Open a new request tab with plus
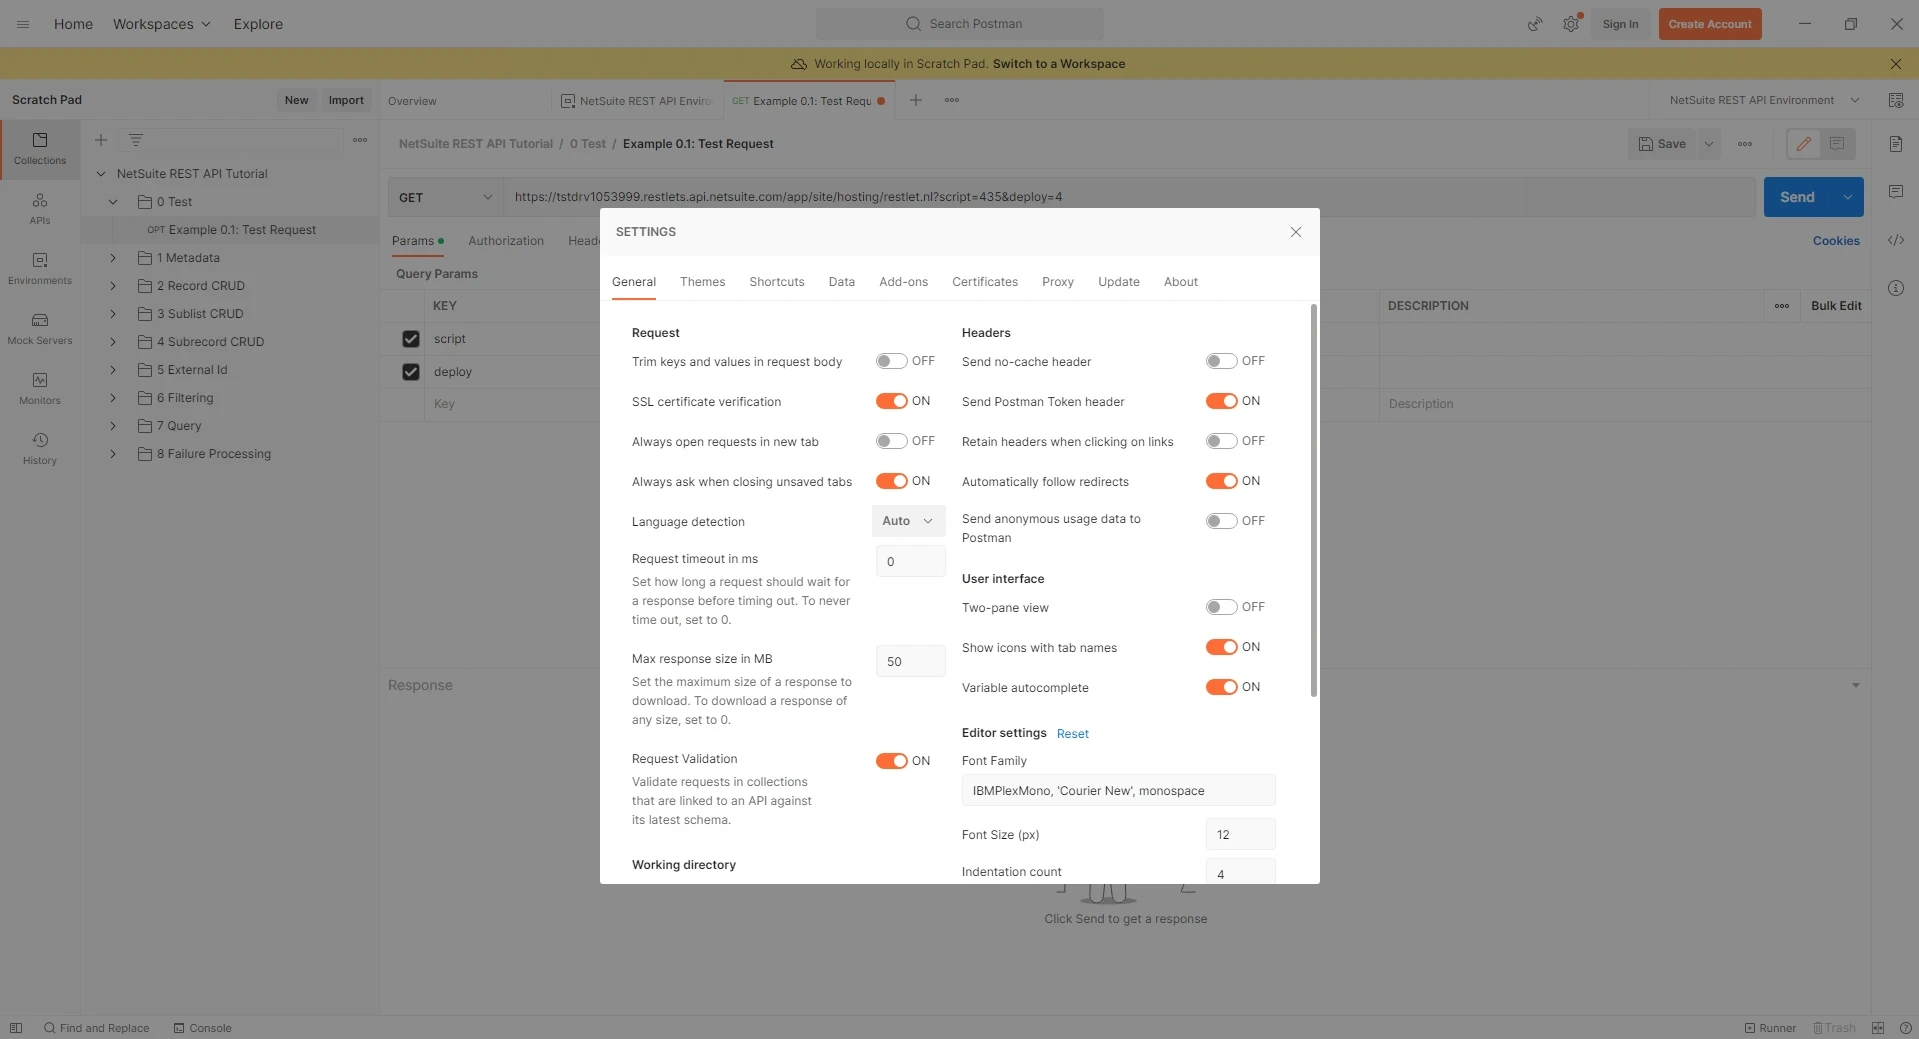Viewport: 1919px width, 1039px height. pyautogui.click(x=916, y=100)
